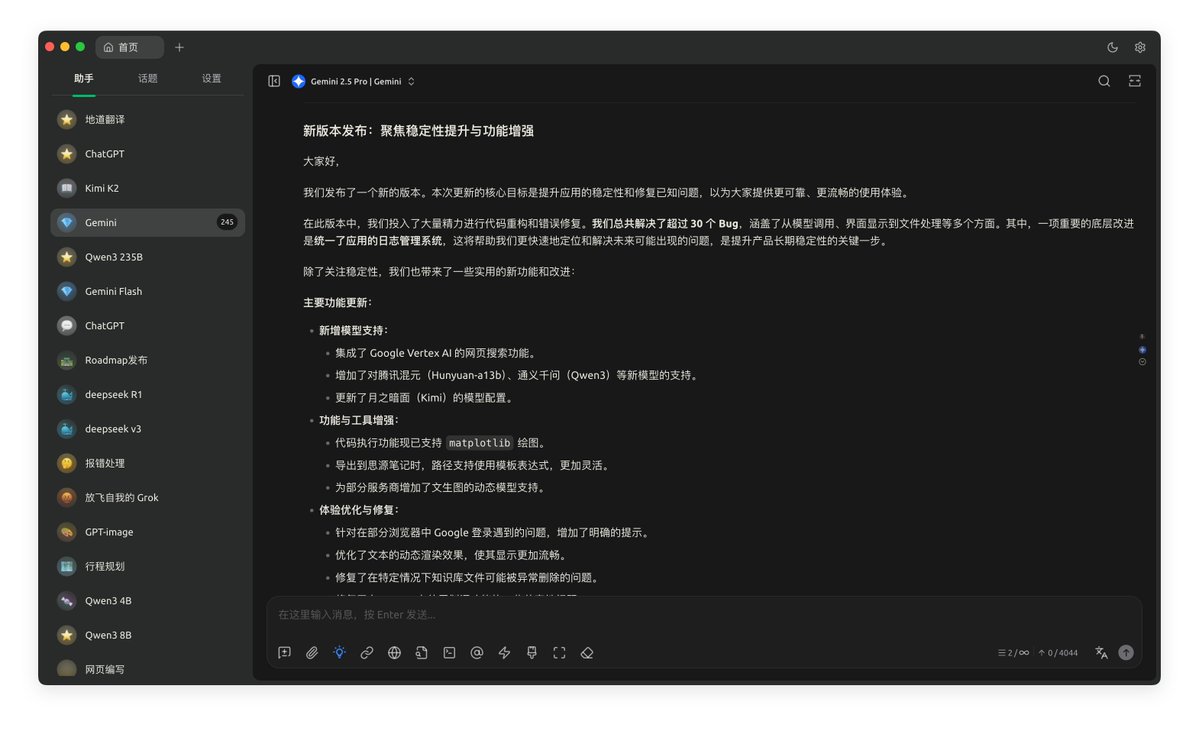This screenshot has height=731, width=1199.
Task: Click the Gemini Flash diamond avatar icon
Action: pyautogui.click(x=67, y=291)
